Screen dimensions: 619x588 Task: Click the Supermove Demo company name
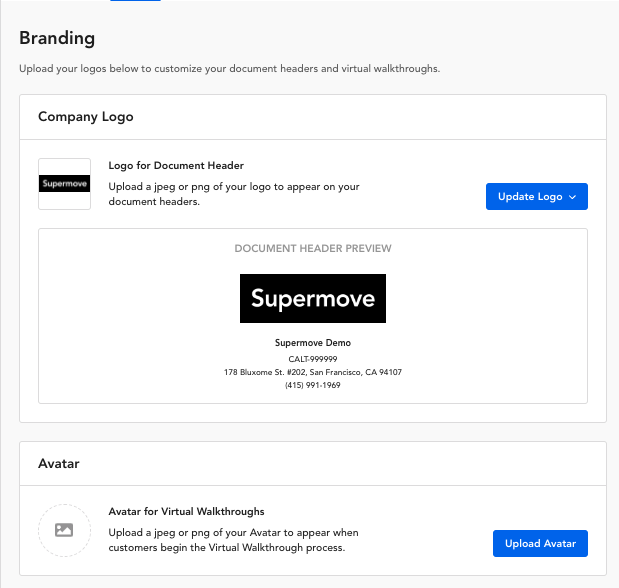pyautogui.click(x=313, y=343)
